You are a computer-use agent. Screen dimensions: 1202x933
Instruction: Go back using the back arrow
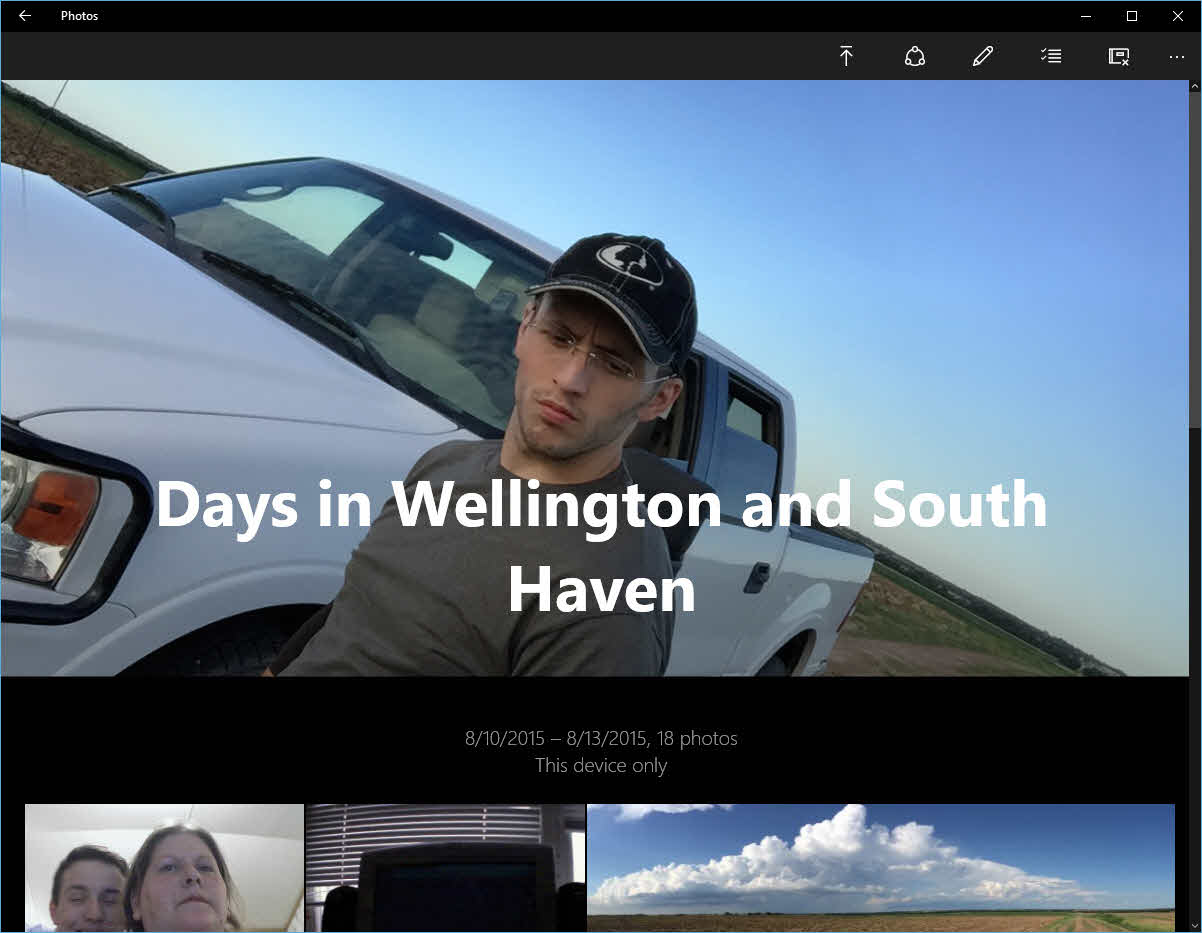point(25,16)
